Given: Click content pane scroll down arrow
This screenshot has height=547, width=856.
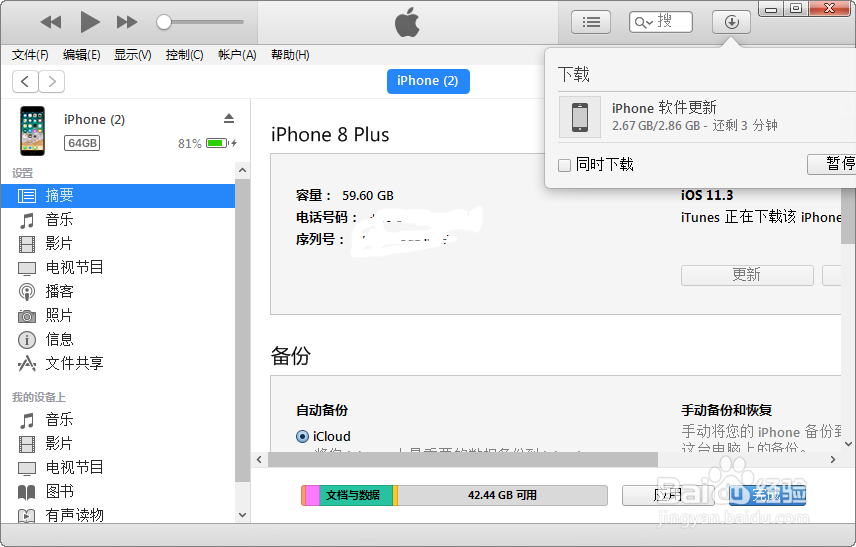Looking at the screenshot, I should tap(848, 444).
